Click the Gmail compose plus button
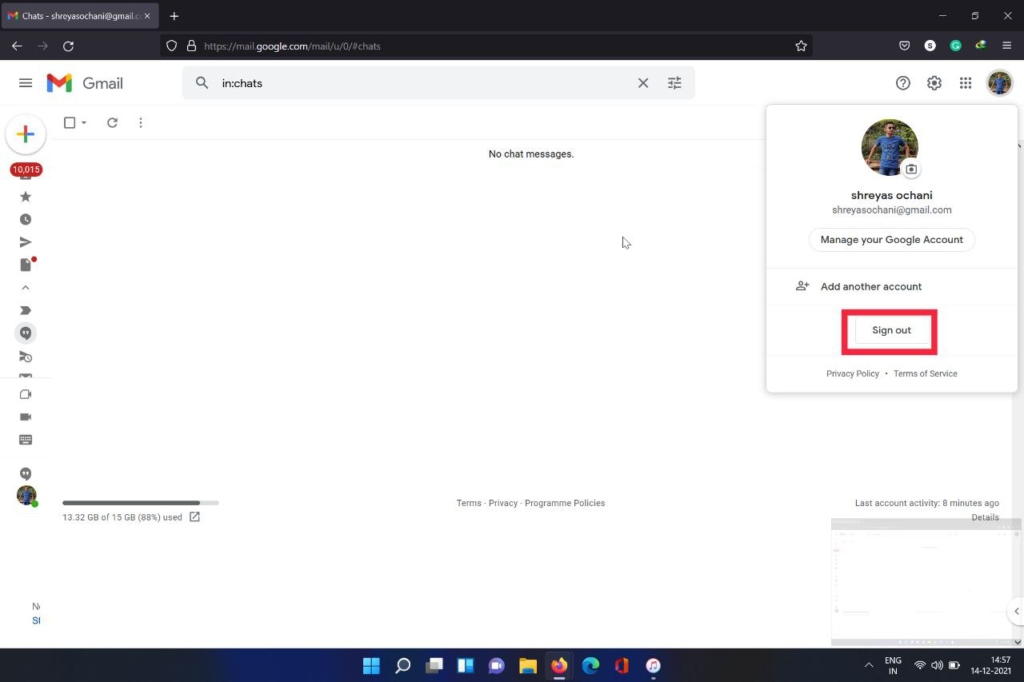Screen dimensions: 1024x682 [26, 135]
